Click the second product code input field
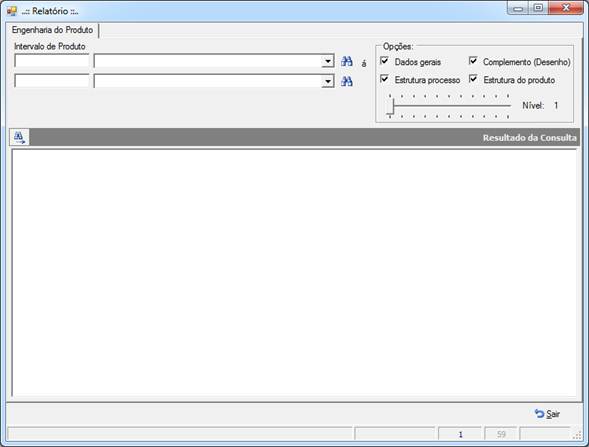This screenshot has width=589, height=447. 52,81
